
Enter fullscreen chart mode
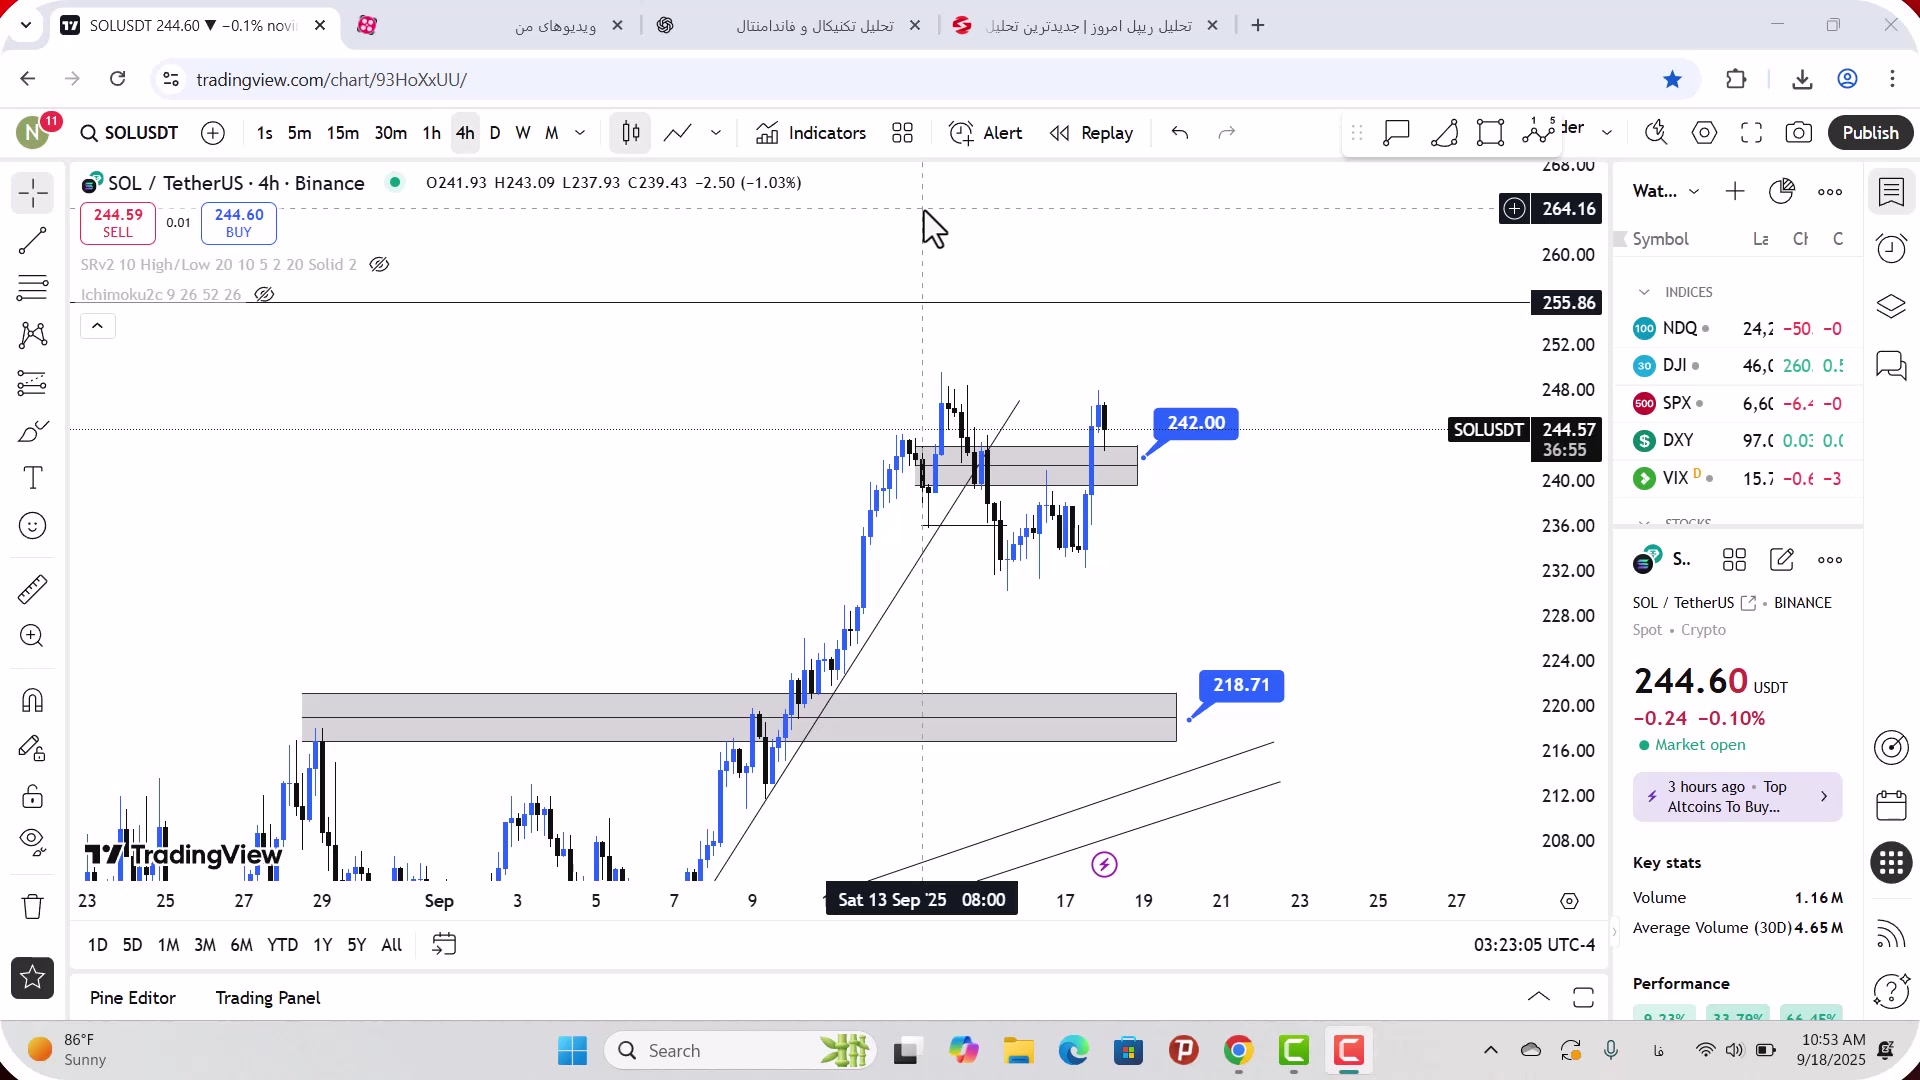[1752, 133]
